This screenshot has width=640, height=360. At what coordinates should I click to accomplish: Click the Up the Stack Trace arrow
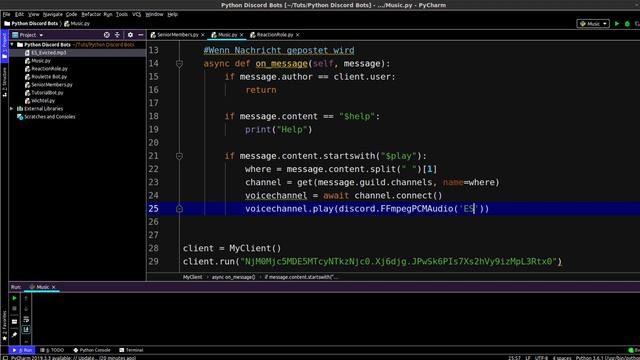click(26, 298)
